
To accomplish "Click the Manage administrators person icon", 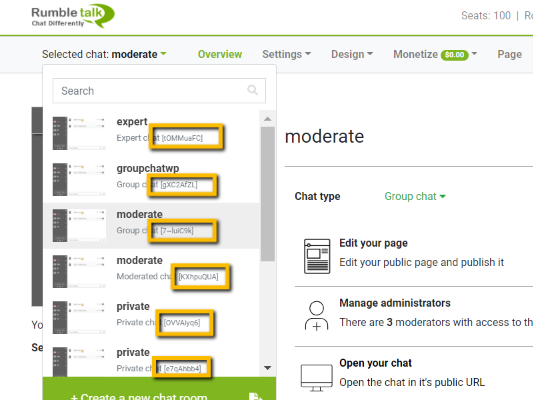I will pyautogui.click(x=316, y=316).
